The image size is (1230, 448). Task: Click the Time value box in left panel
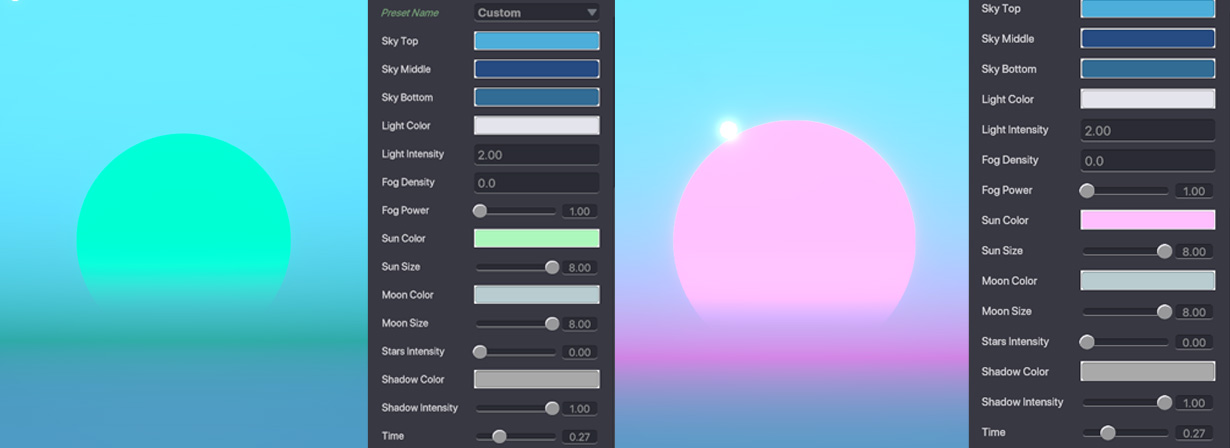tap(579, 437)
